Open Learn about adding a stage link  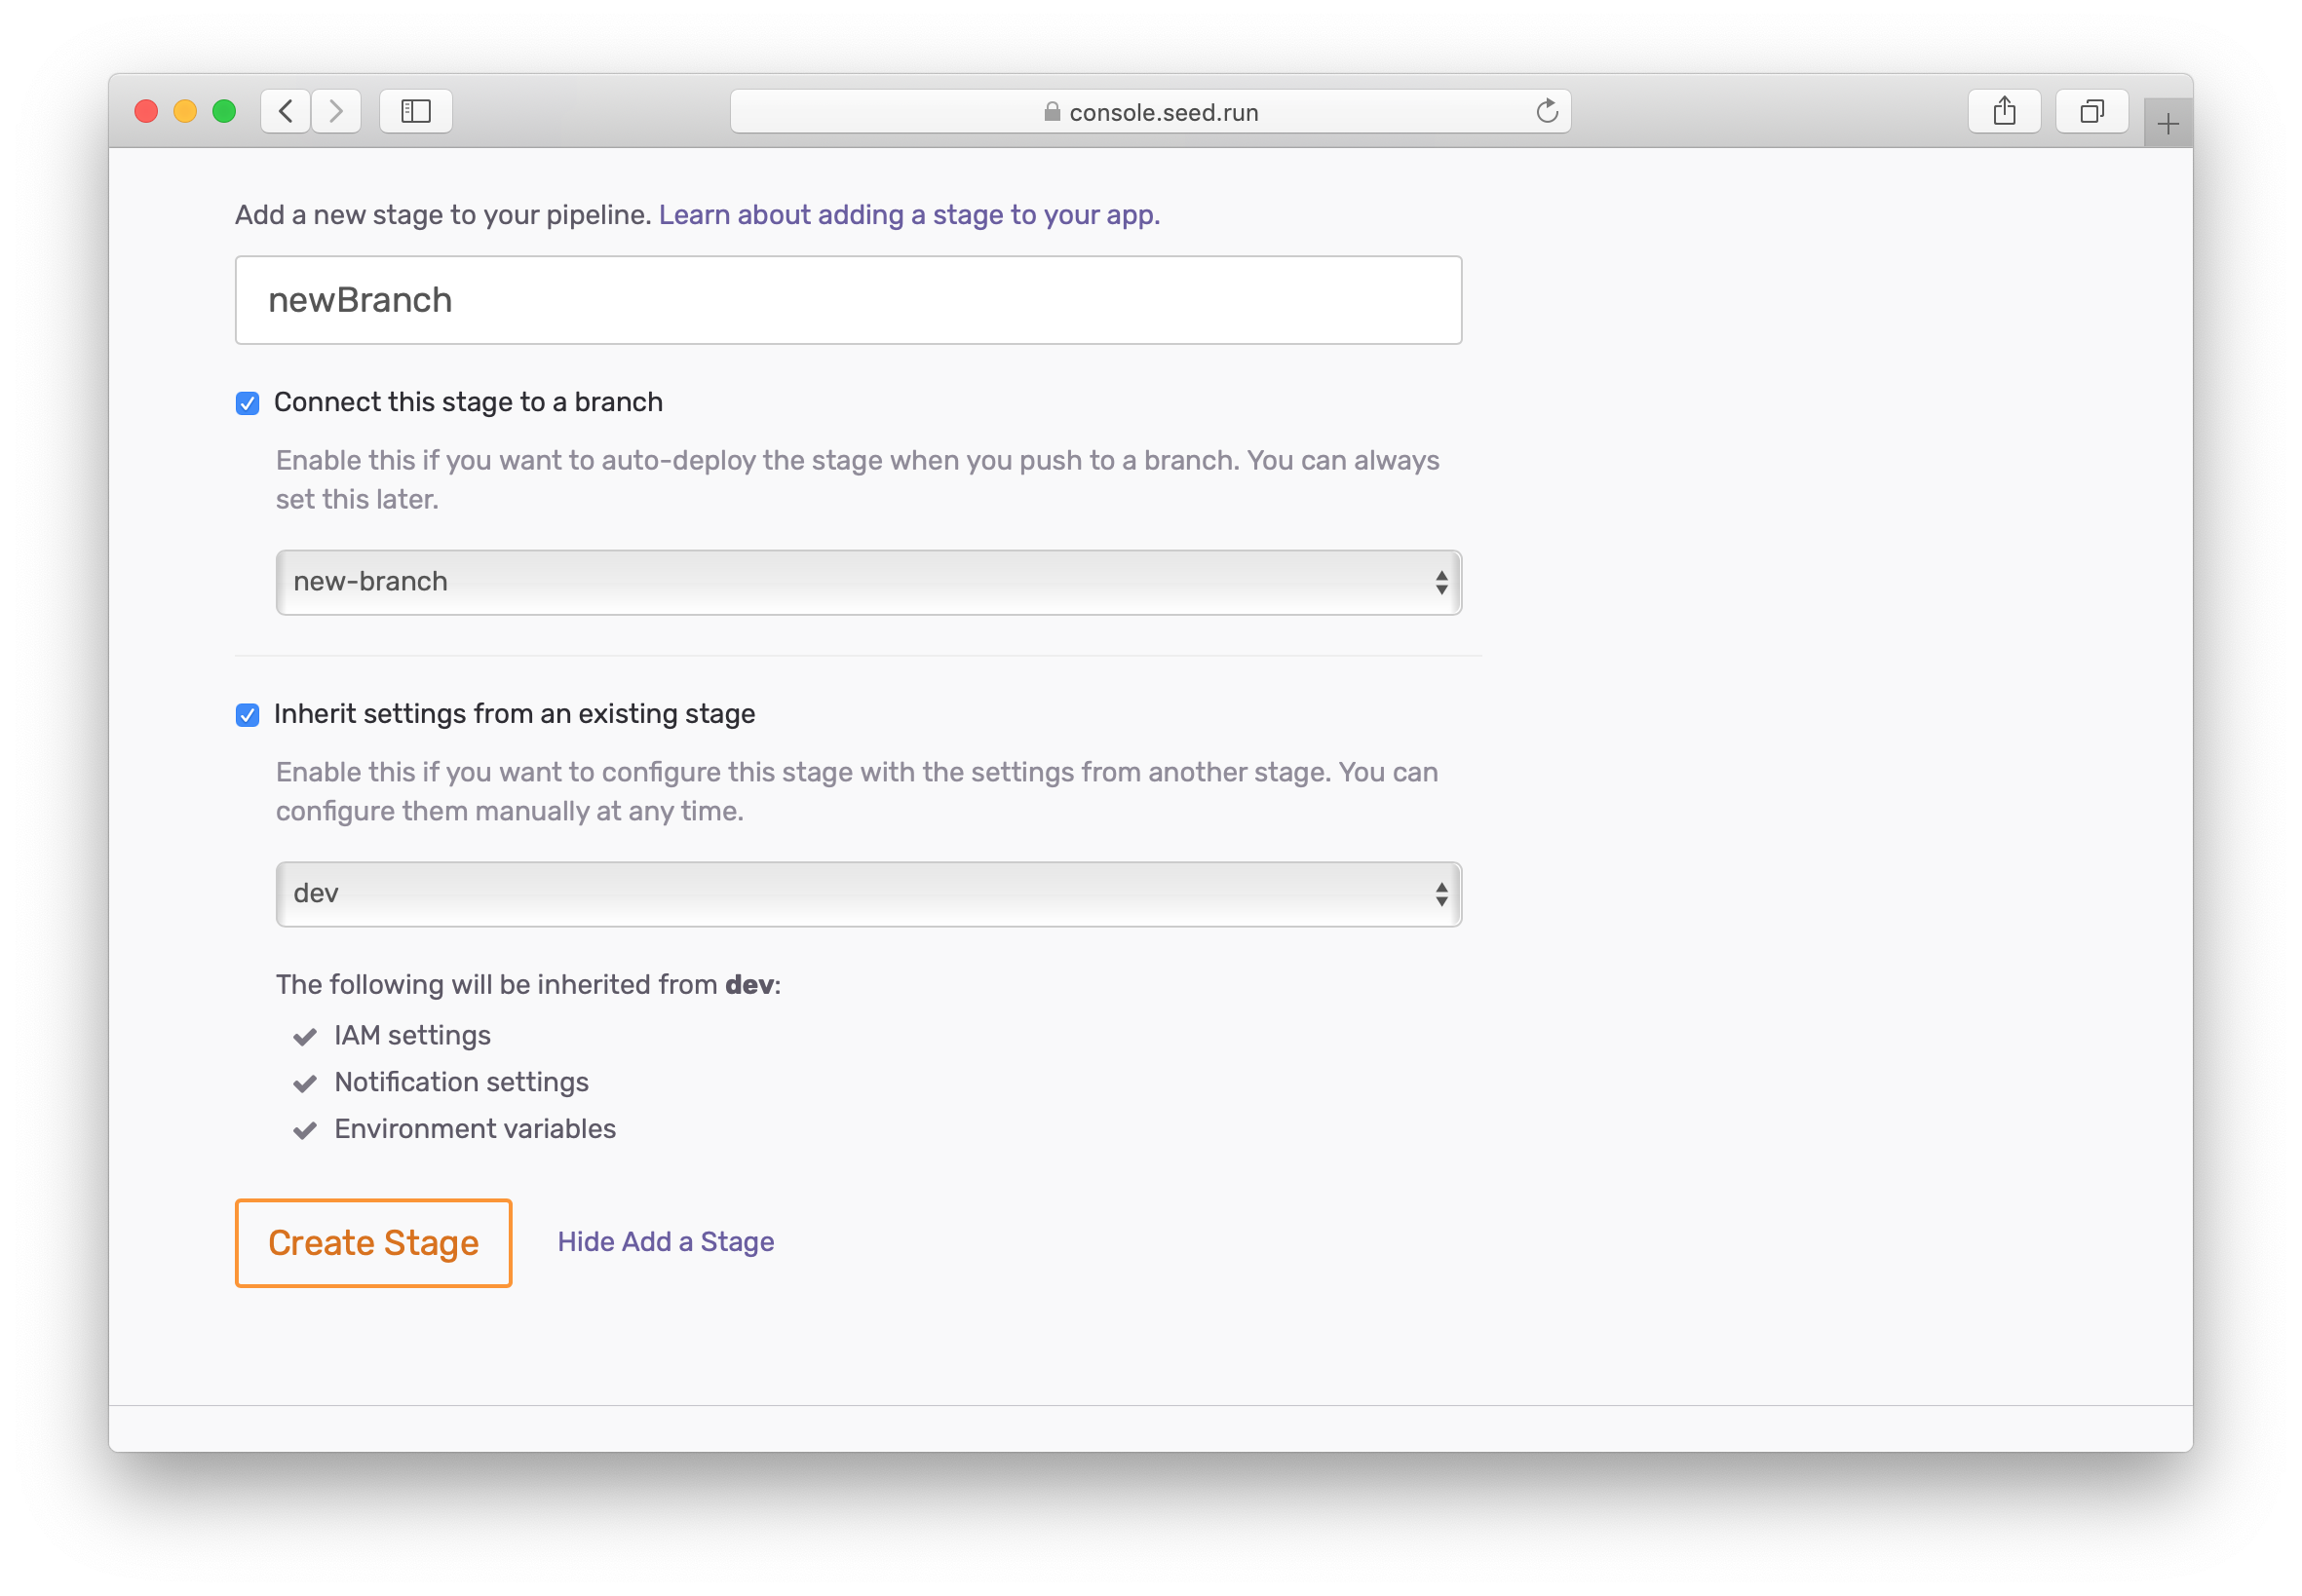coord(908,215)
